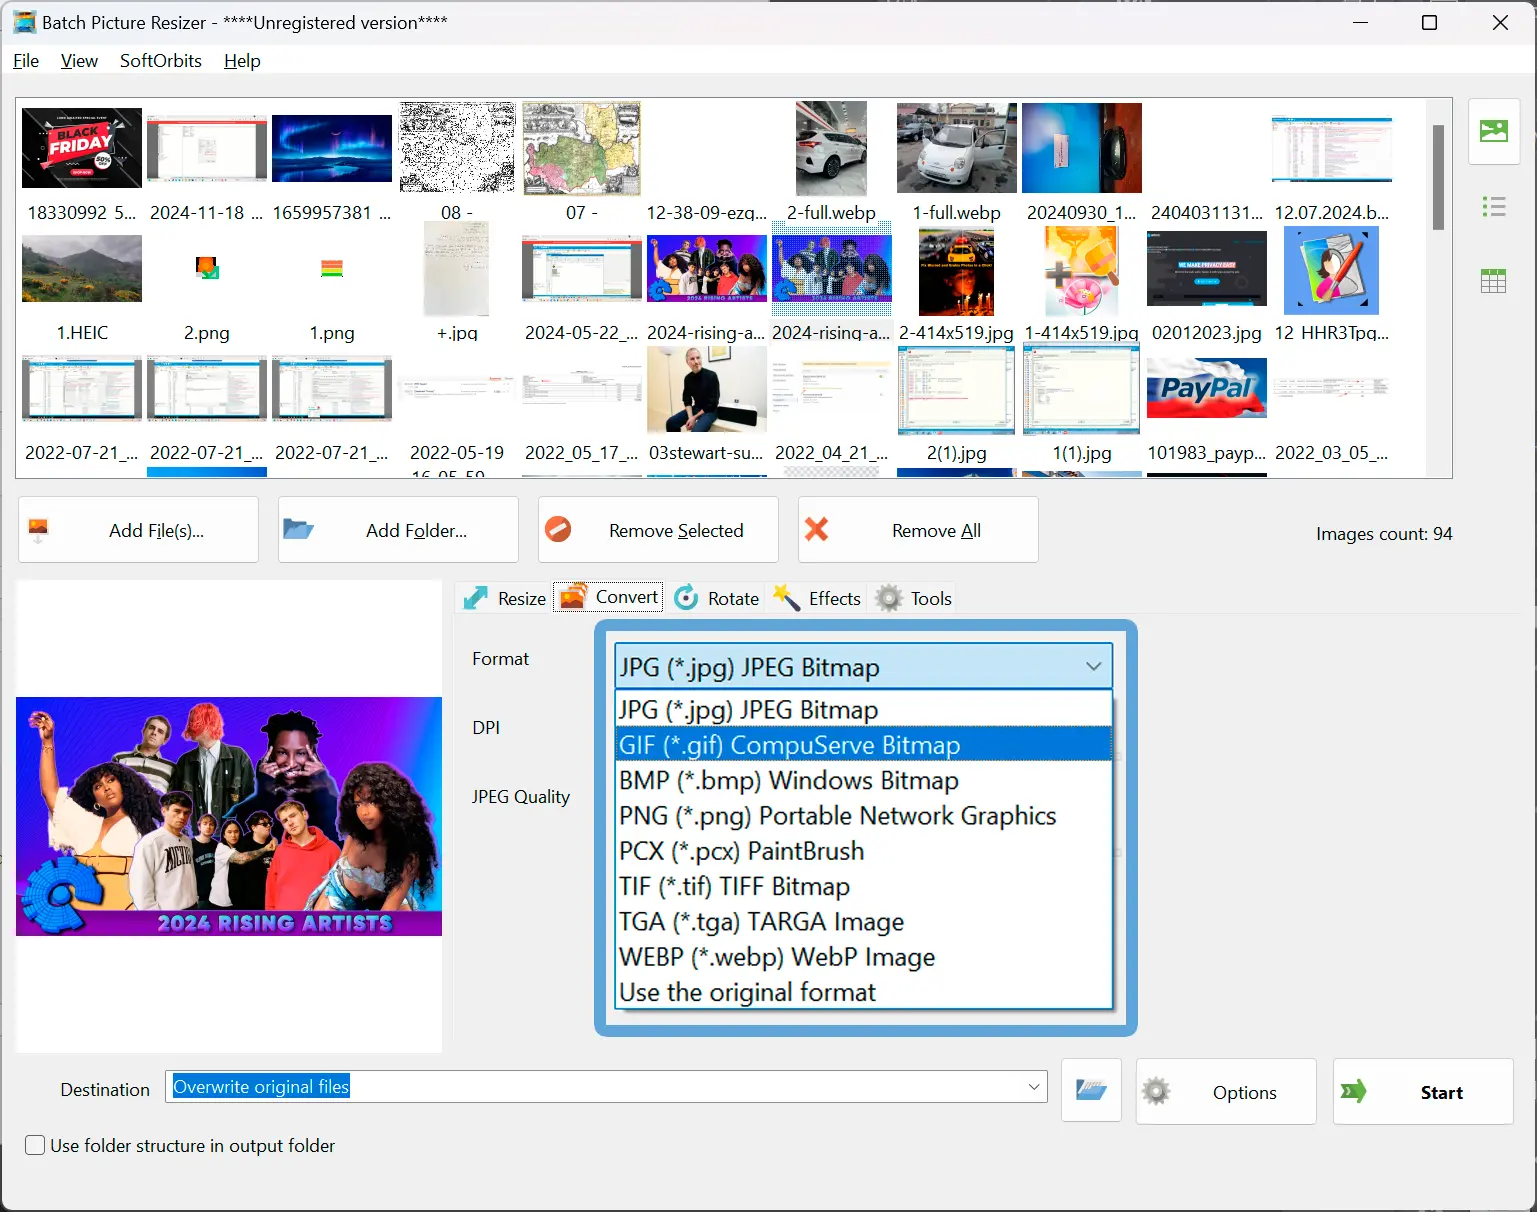Screen dimensions: 1537x1212
Task: Switch to list view icon in sidebar
Action: coord(1494,207)
